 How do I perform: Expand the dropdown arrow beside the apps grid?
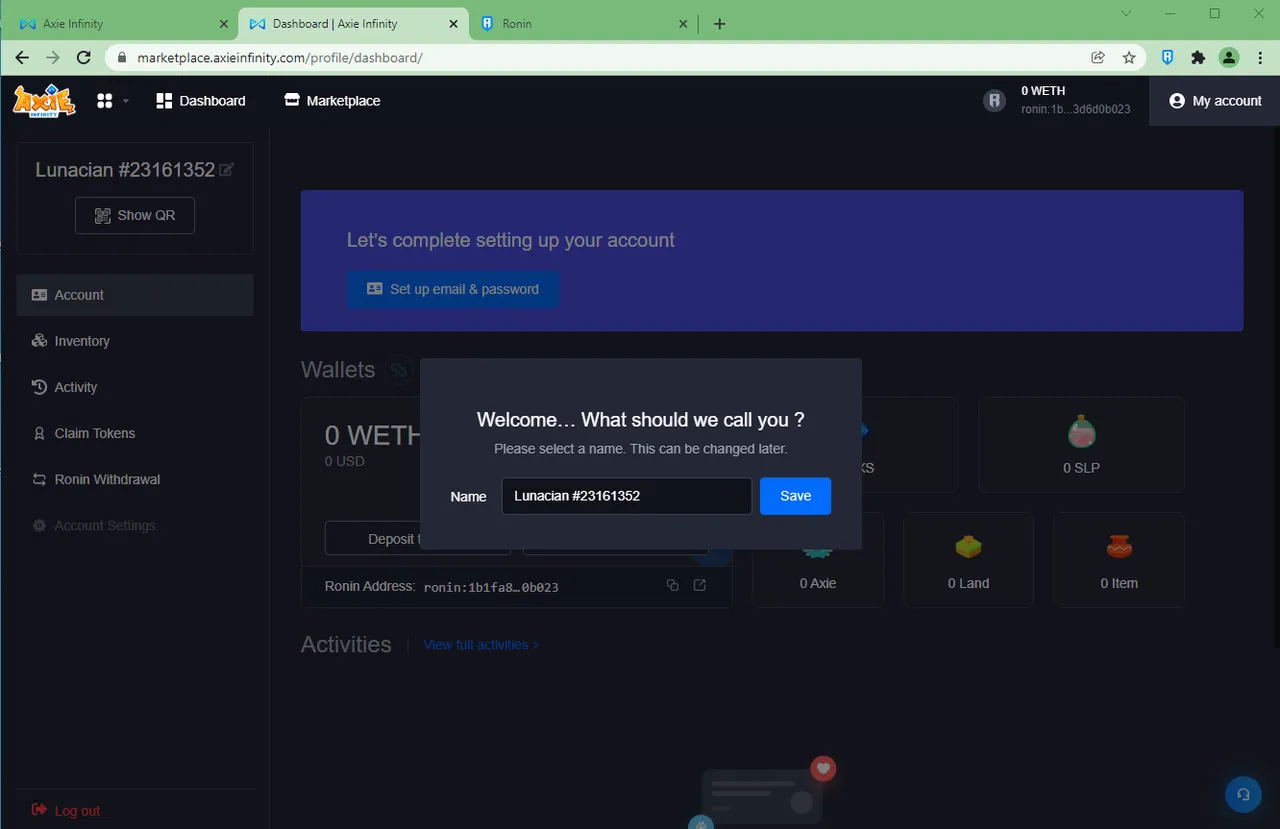click(125, 101)
